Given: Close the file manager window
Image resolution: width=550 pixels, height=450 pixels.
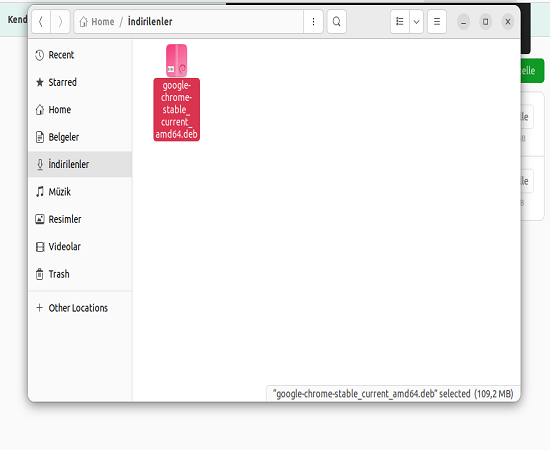Looking at the screenshot, I should (x=508, y=22).
